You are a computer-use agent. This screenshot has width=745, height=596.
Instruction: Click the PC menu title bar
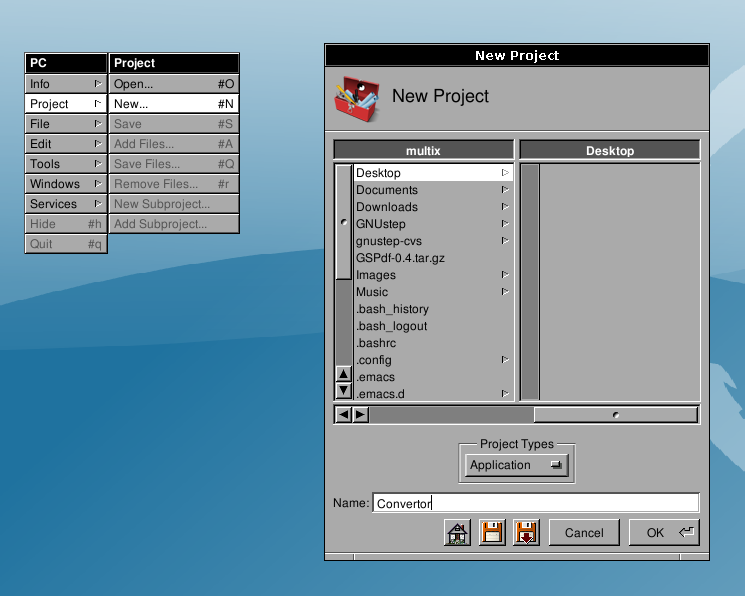coord(66,63)
